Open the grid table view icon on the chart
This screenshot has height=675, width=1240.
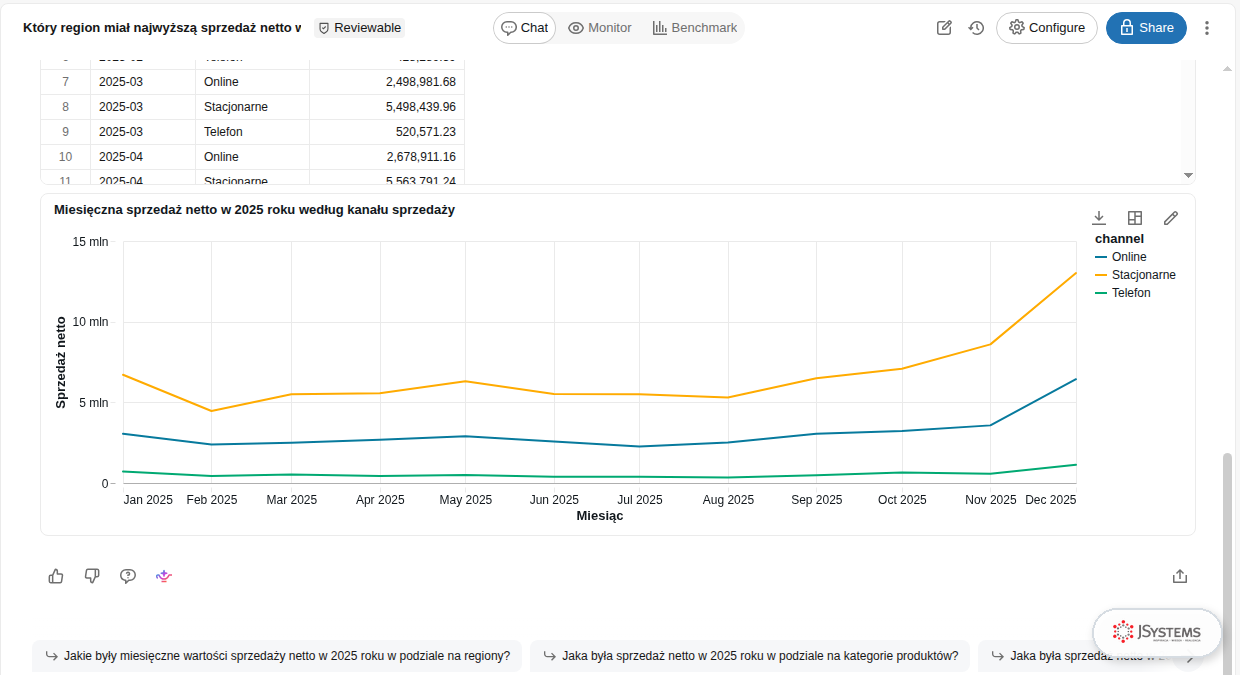pyautogui.click(x=1135, y=218)
